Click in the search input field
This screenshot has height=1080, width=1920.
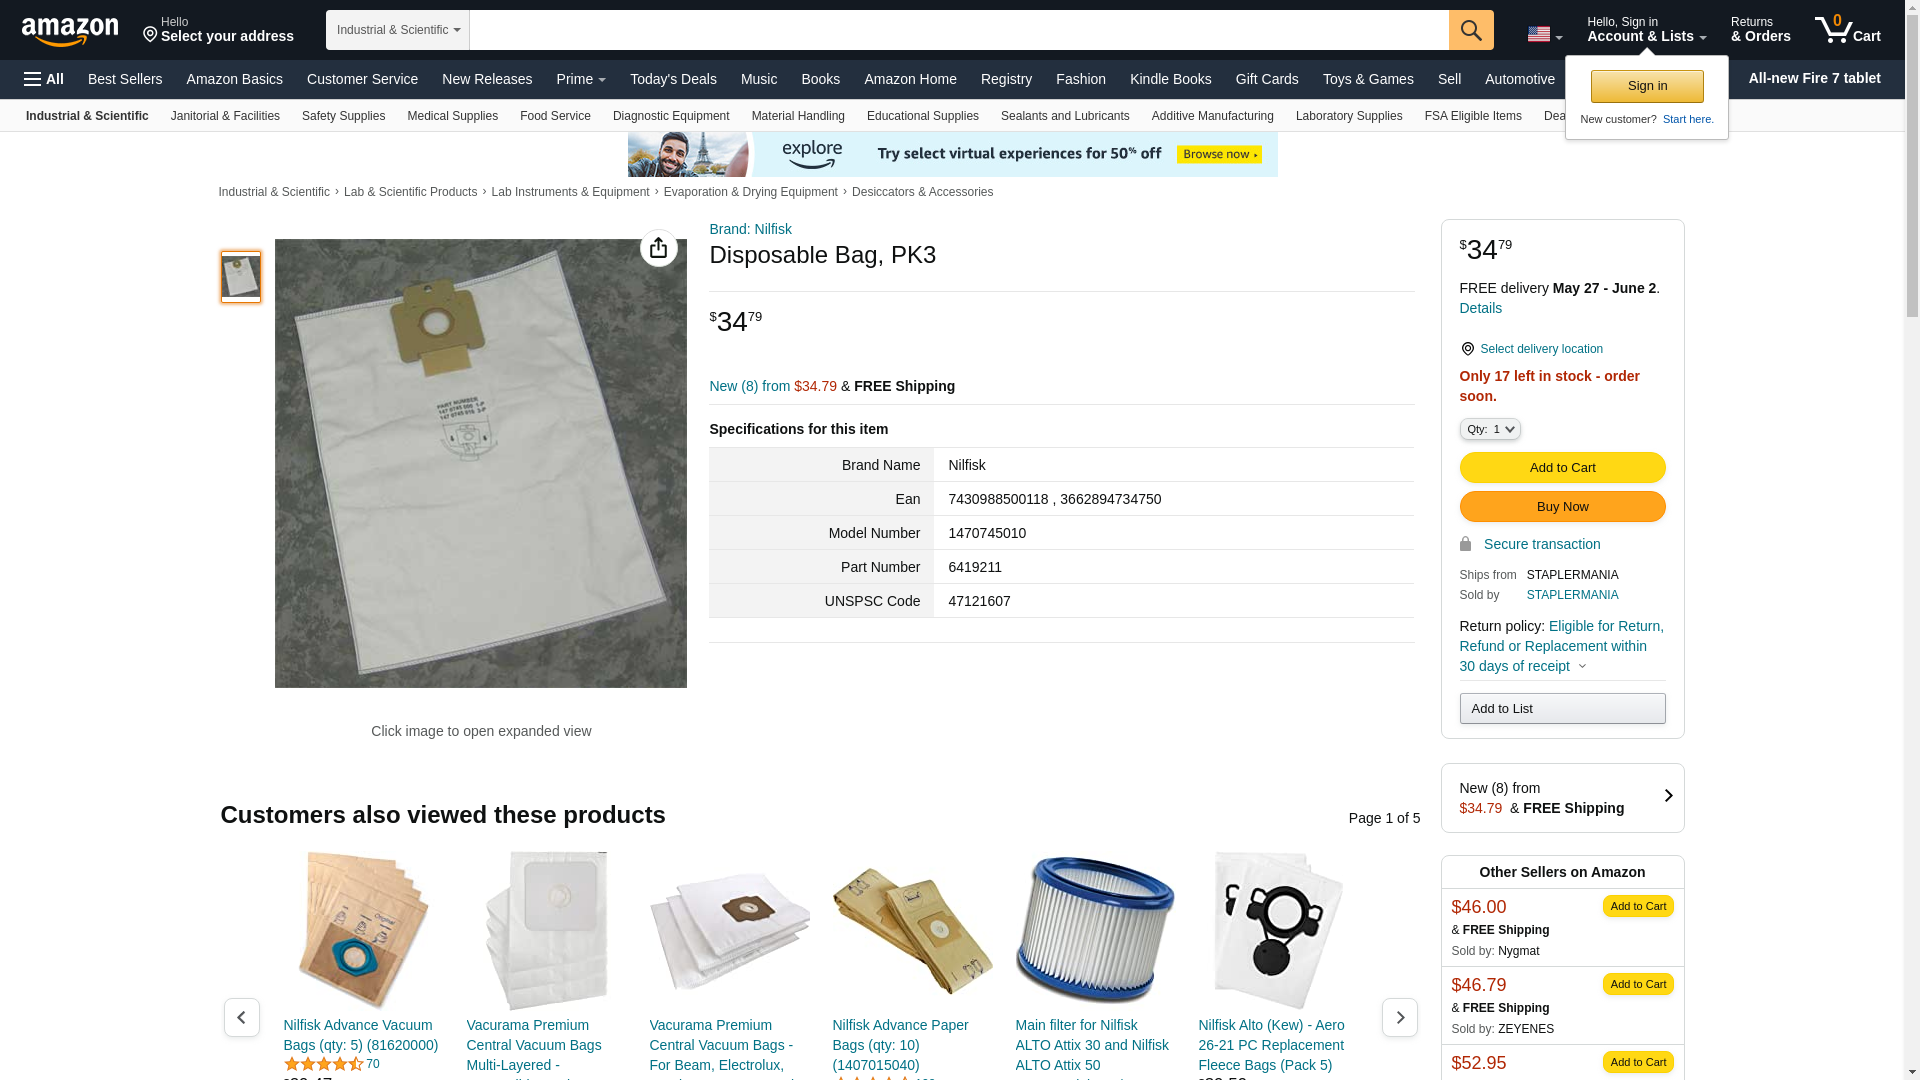[x=959, y=30]
